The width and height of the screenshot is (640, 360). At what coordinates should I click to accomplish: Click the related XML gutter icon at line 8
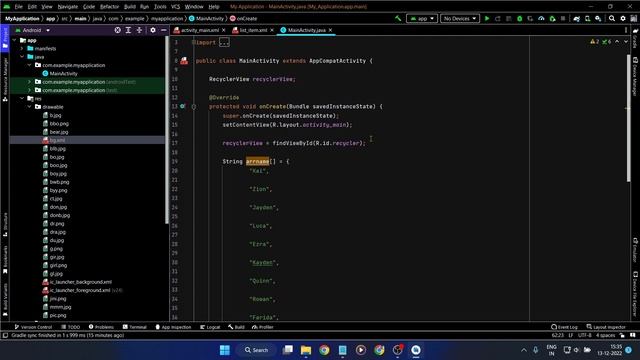pyautogui.click(x=184, y=61)
